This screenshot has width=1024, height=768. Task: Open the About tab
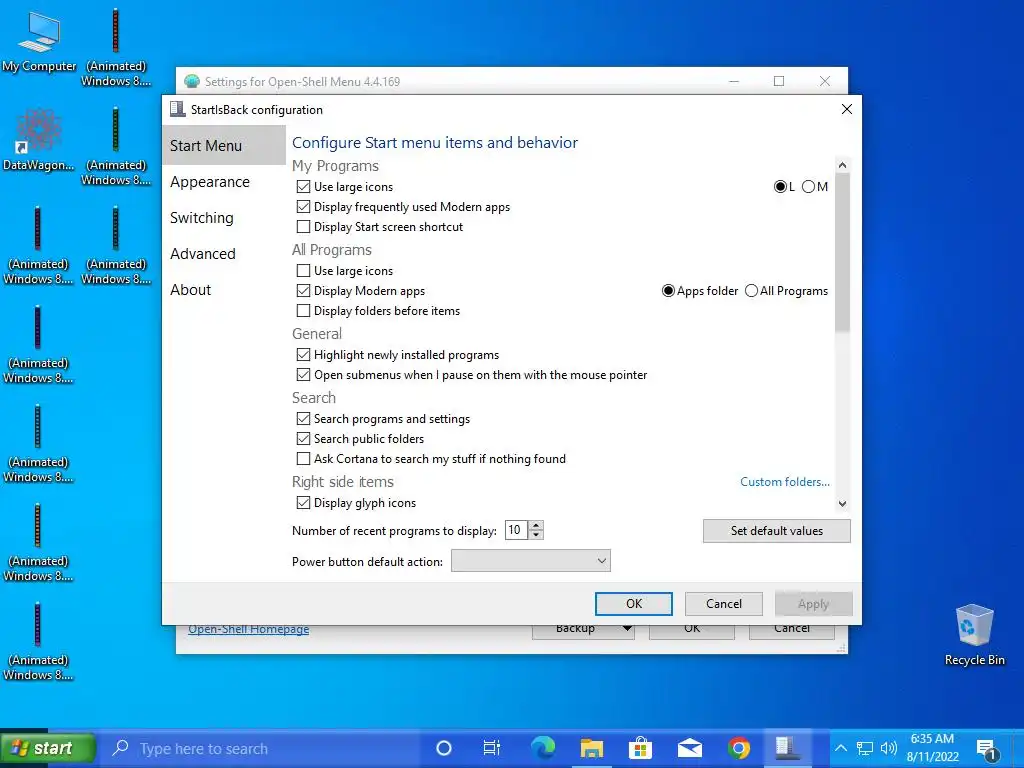tap(224, 289)
